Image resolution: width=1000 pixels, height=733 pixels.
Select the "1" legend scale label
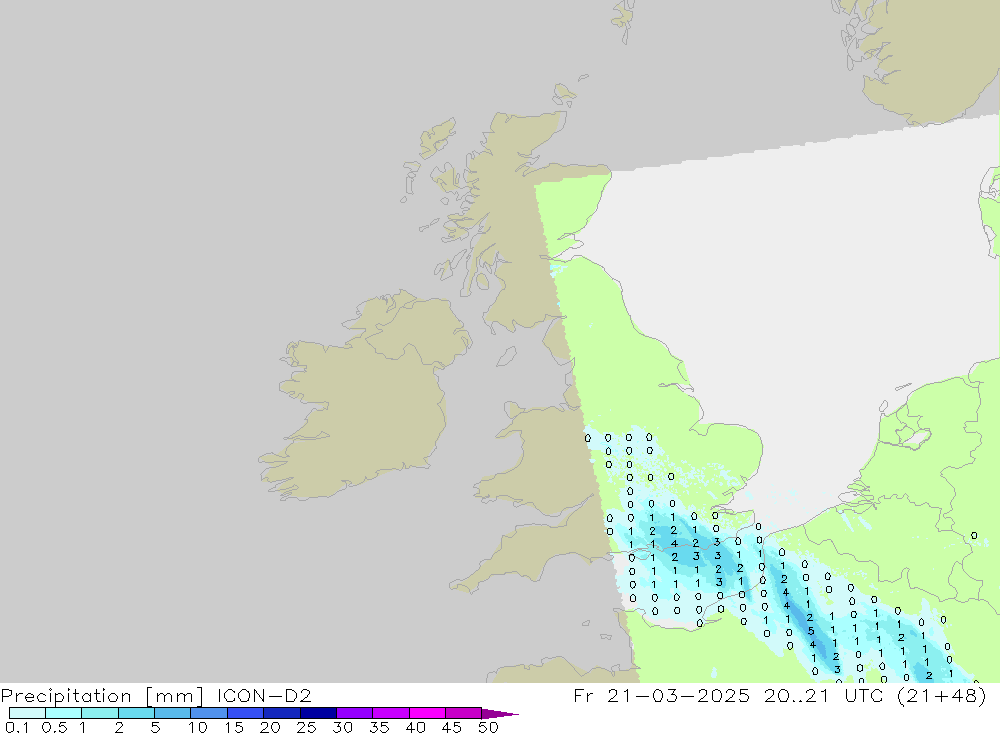tap(82, 727)
